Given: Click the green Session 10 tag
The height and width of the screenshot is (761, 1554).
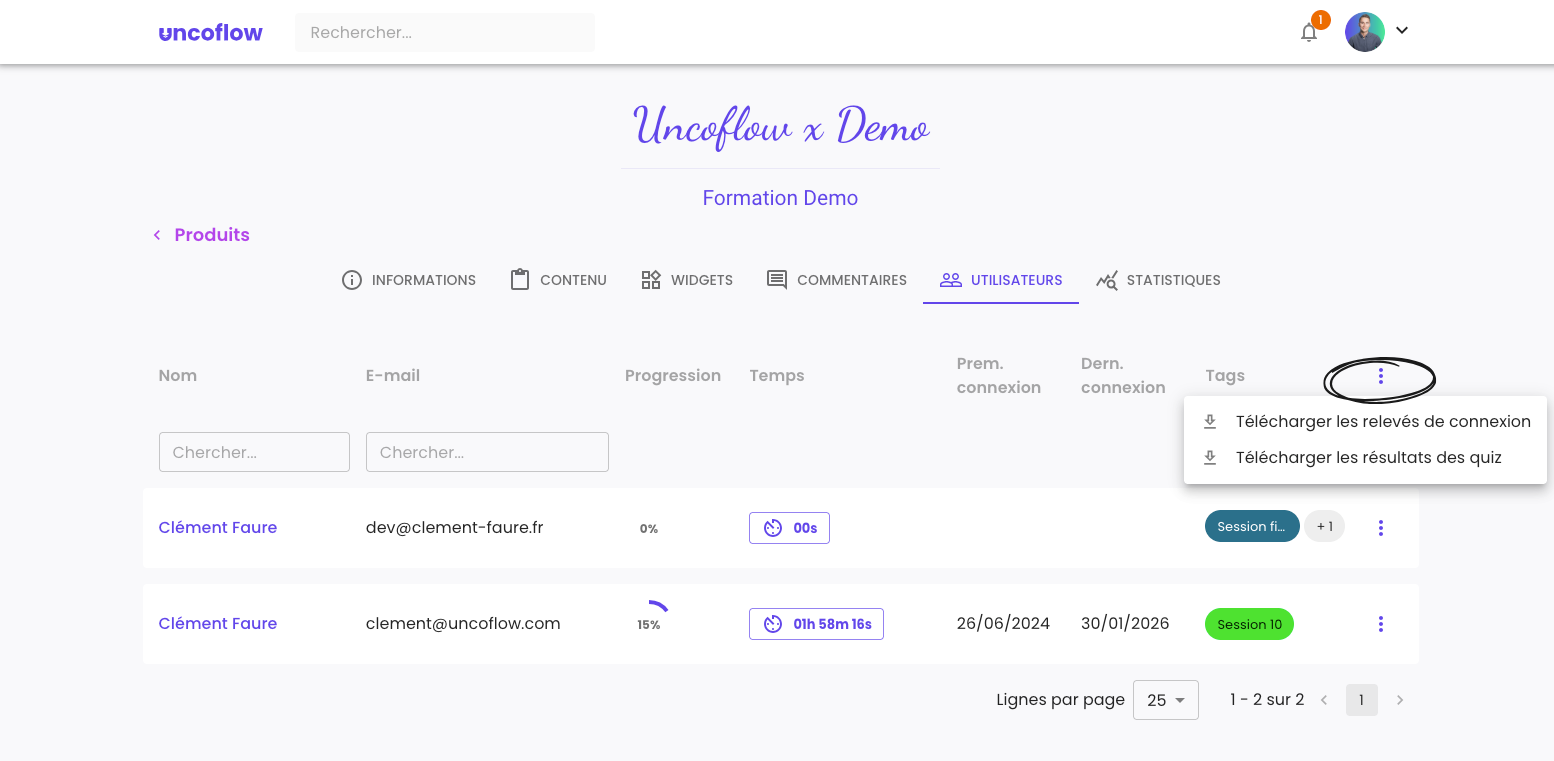Looking at the screenshot, I should (1249, 624).
